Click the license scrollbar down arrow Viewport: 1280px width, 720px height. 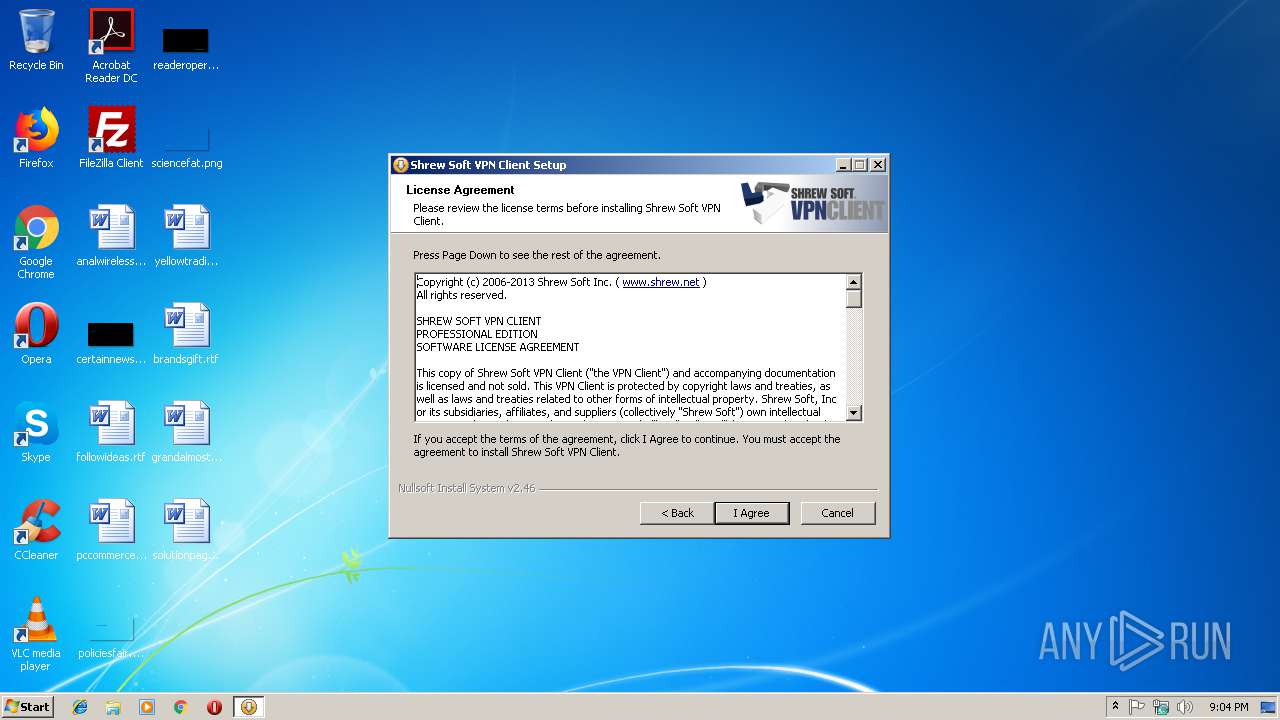coord(854,412)
